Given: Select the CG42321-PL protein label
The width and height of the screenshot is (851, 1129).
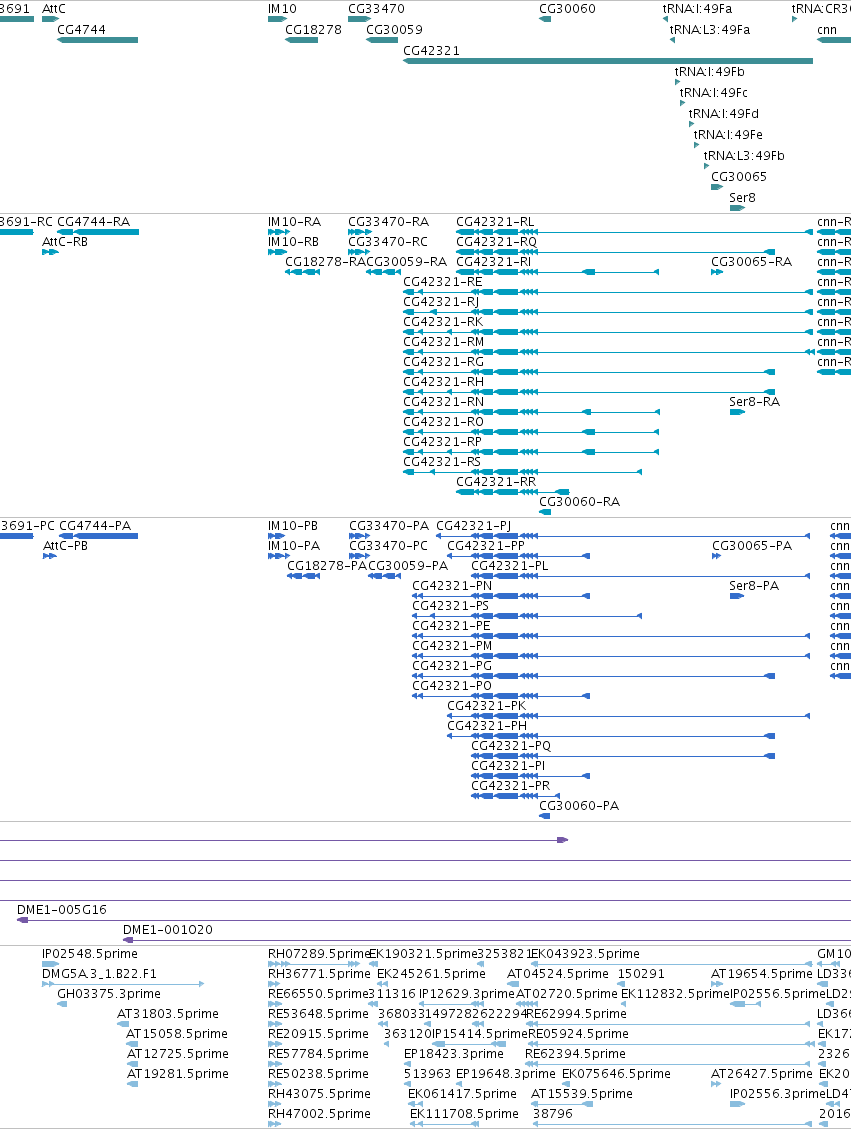Looking at the screenshot, I should (510, 566).
